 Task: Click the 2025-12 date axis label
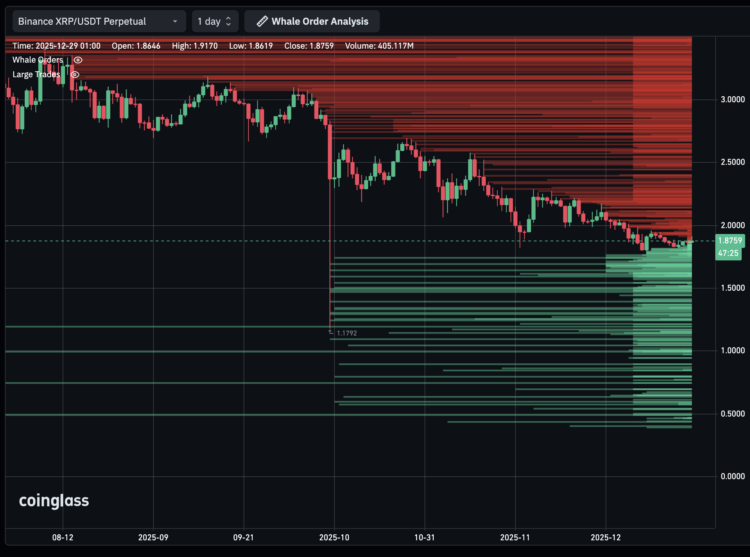pyautogui.click(x=606, y=537)
